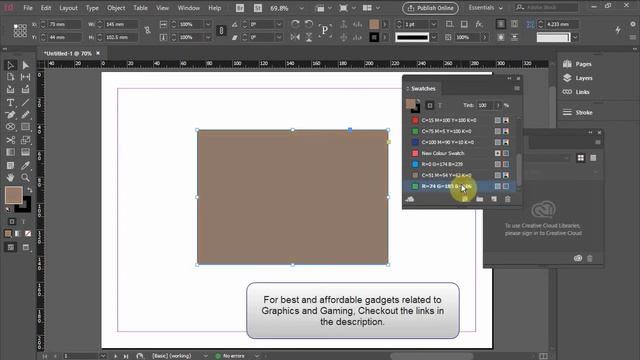
Task: Open the Pages panel
Action: pos(577,64)
